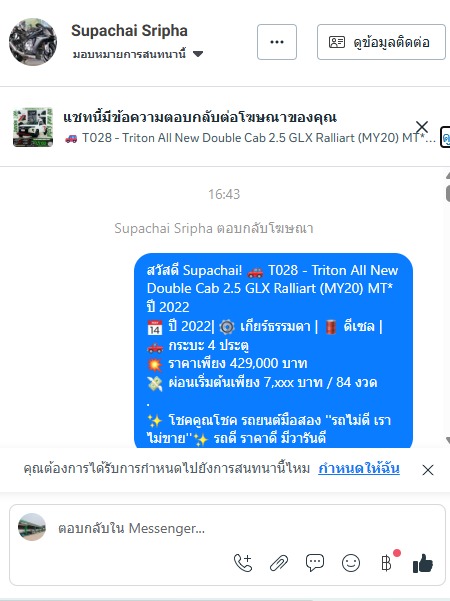Click the page avatar beside reply box
The width and height of the screenshot is (450, 601).
[x=32, y=527]
